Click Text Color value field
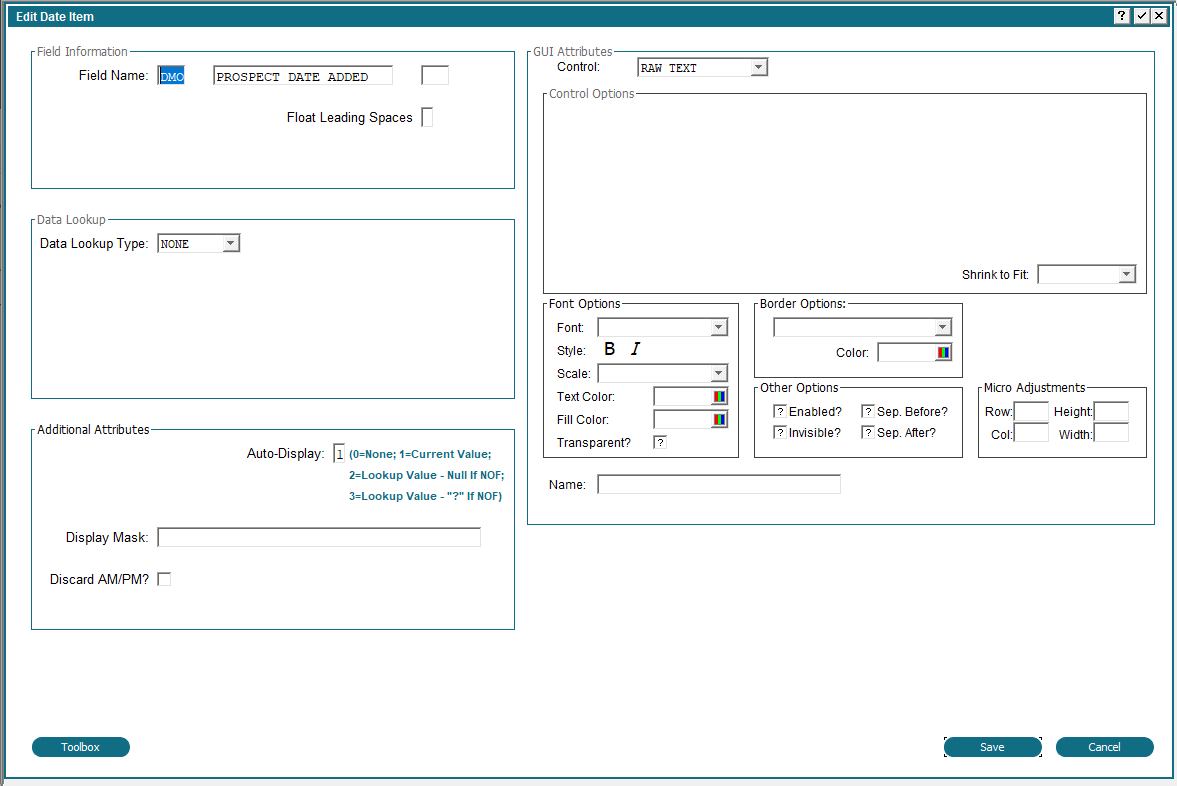Image resolution: width=1177 pixels, height=786 pixels. (682, 396)
